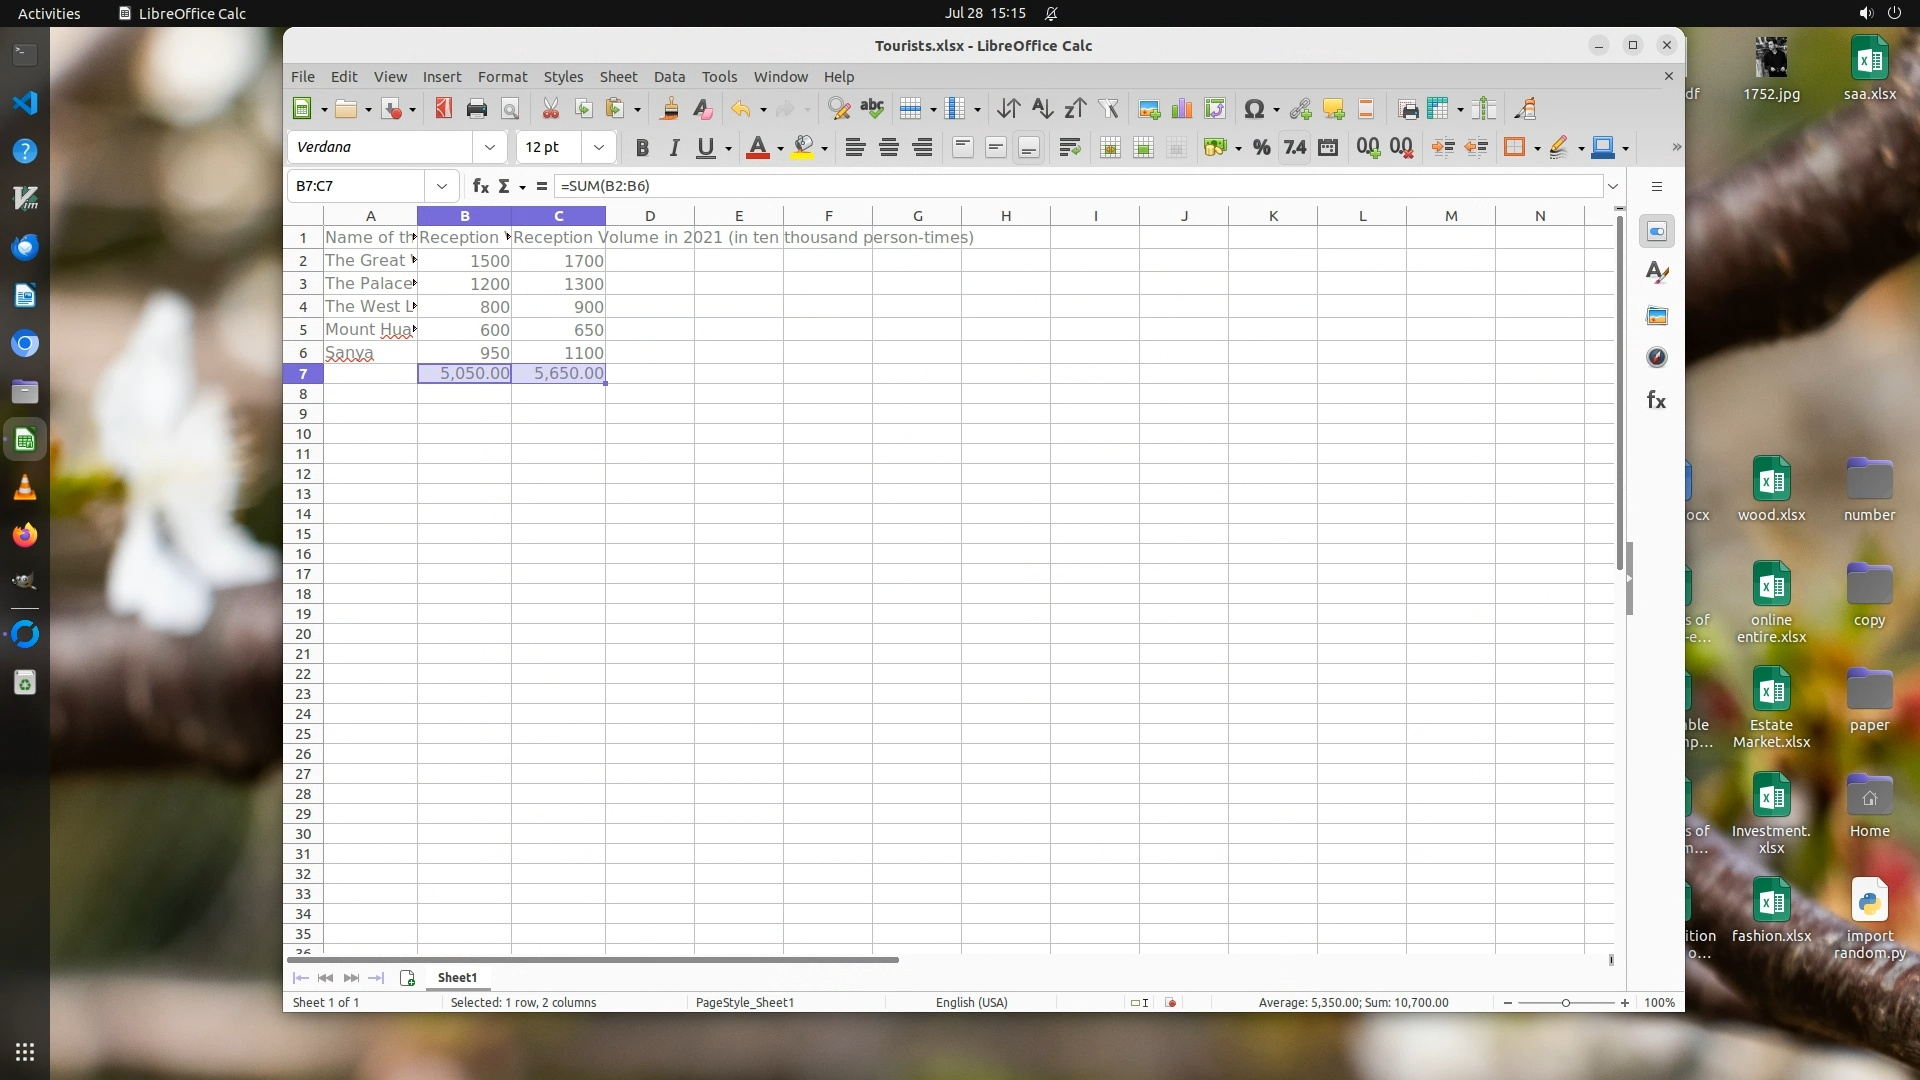Click Merge and Center Cells icon
The height and width of the screenshot is (1080, 1920).
pyautogui.click(x=1110, y=148)
